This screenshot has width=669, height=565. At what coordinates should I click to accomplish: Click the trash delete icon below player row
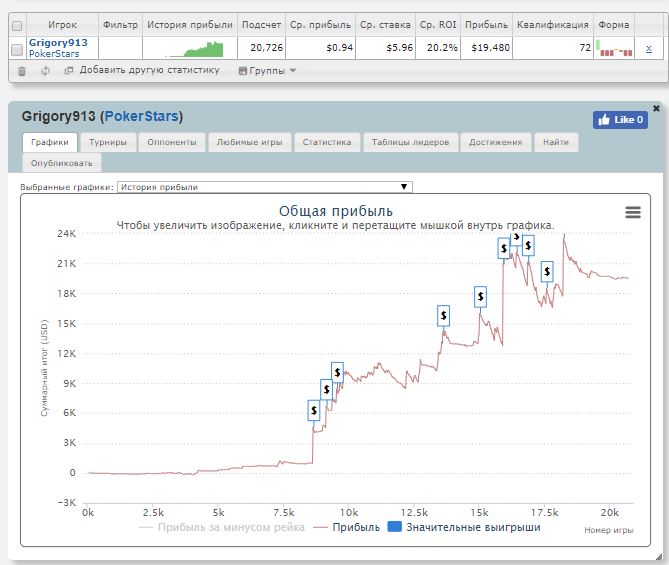22,71
